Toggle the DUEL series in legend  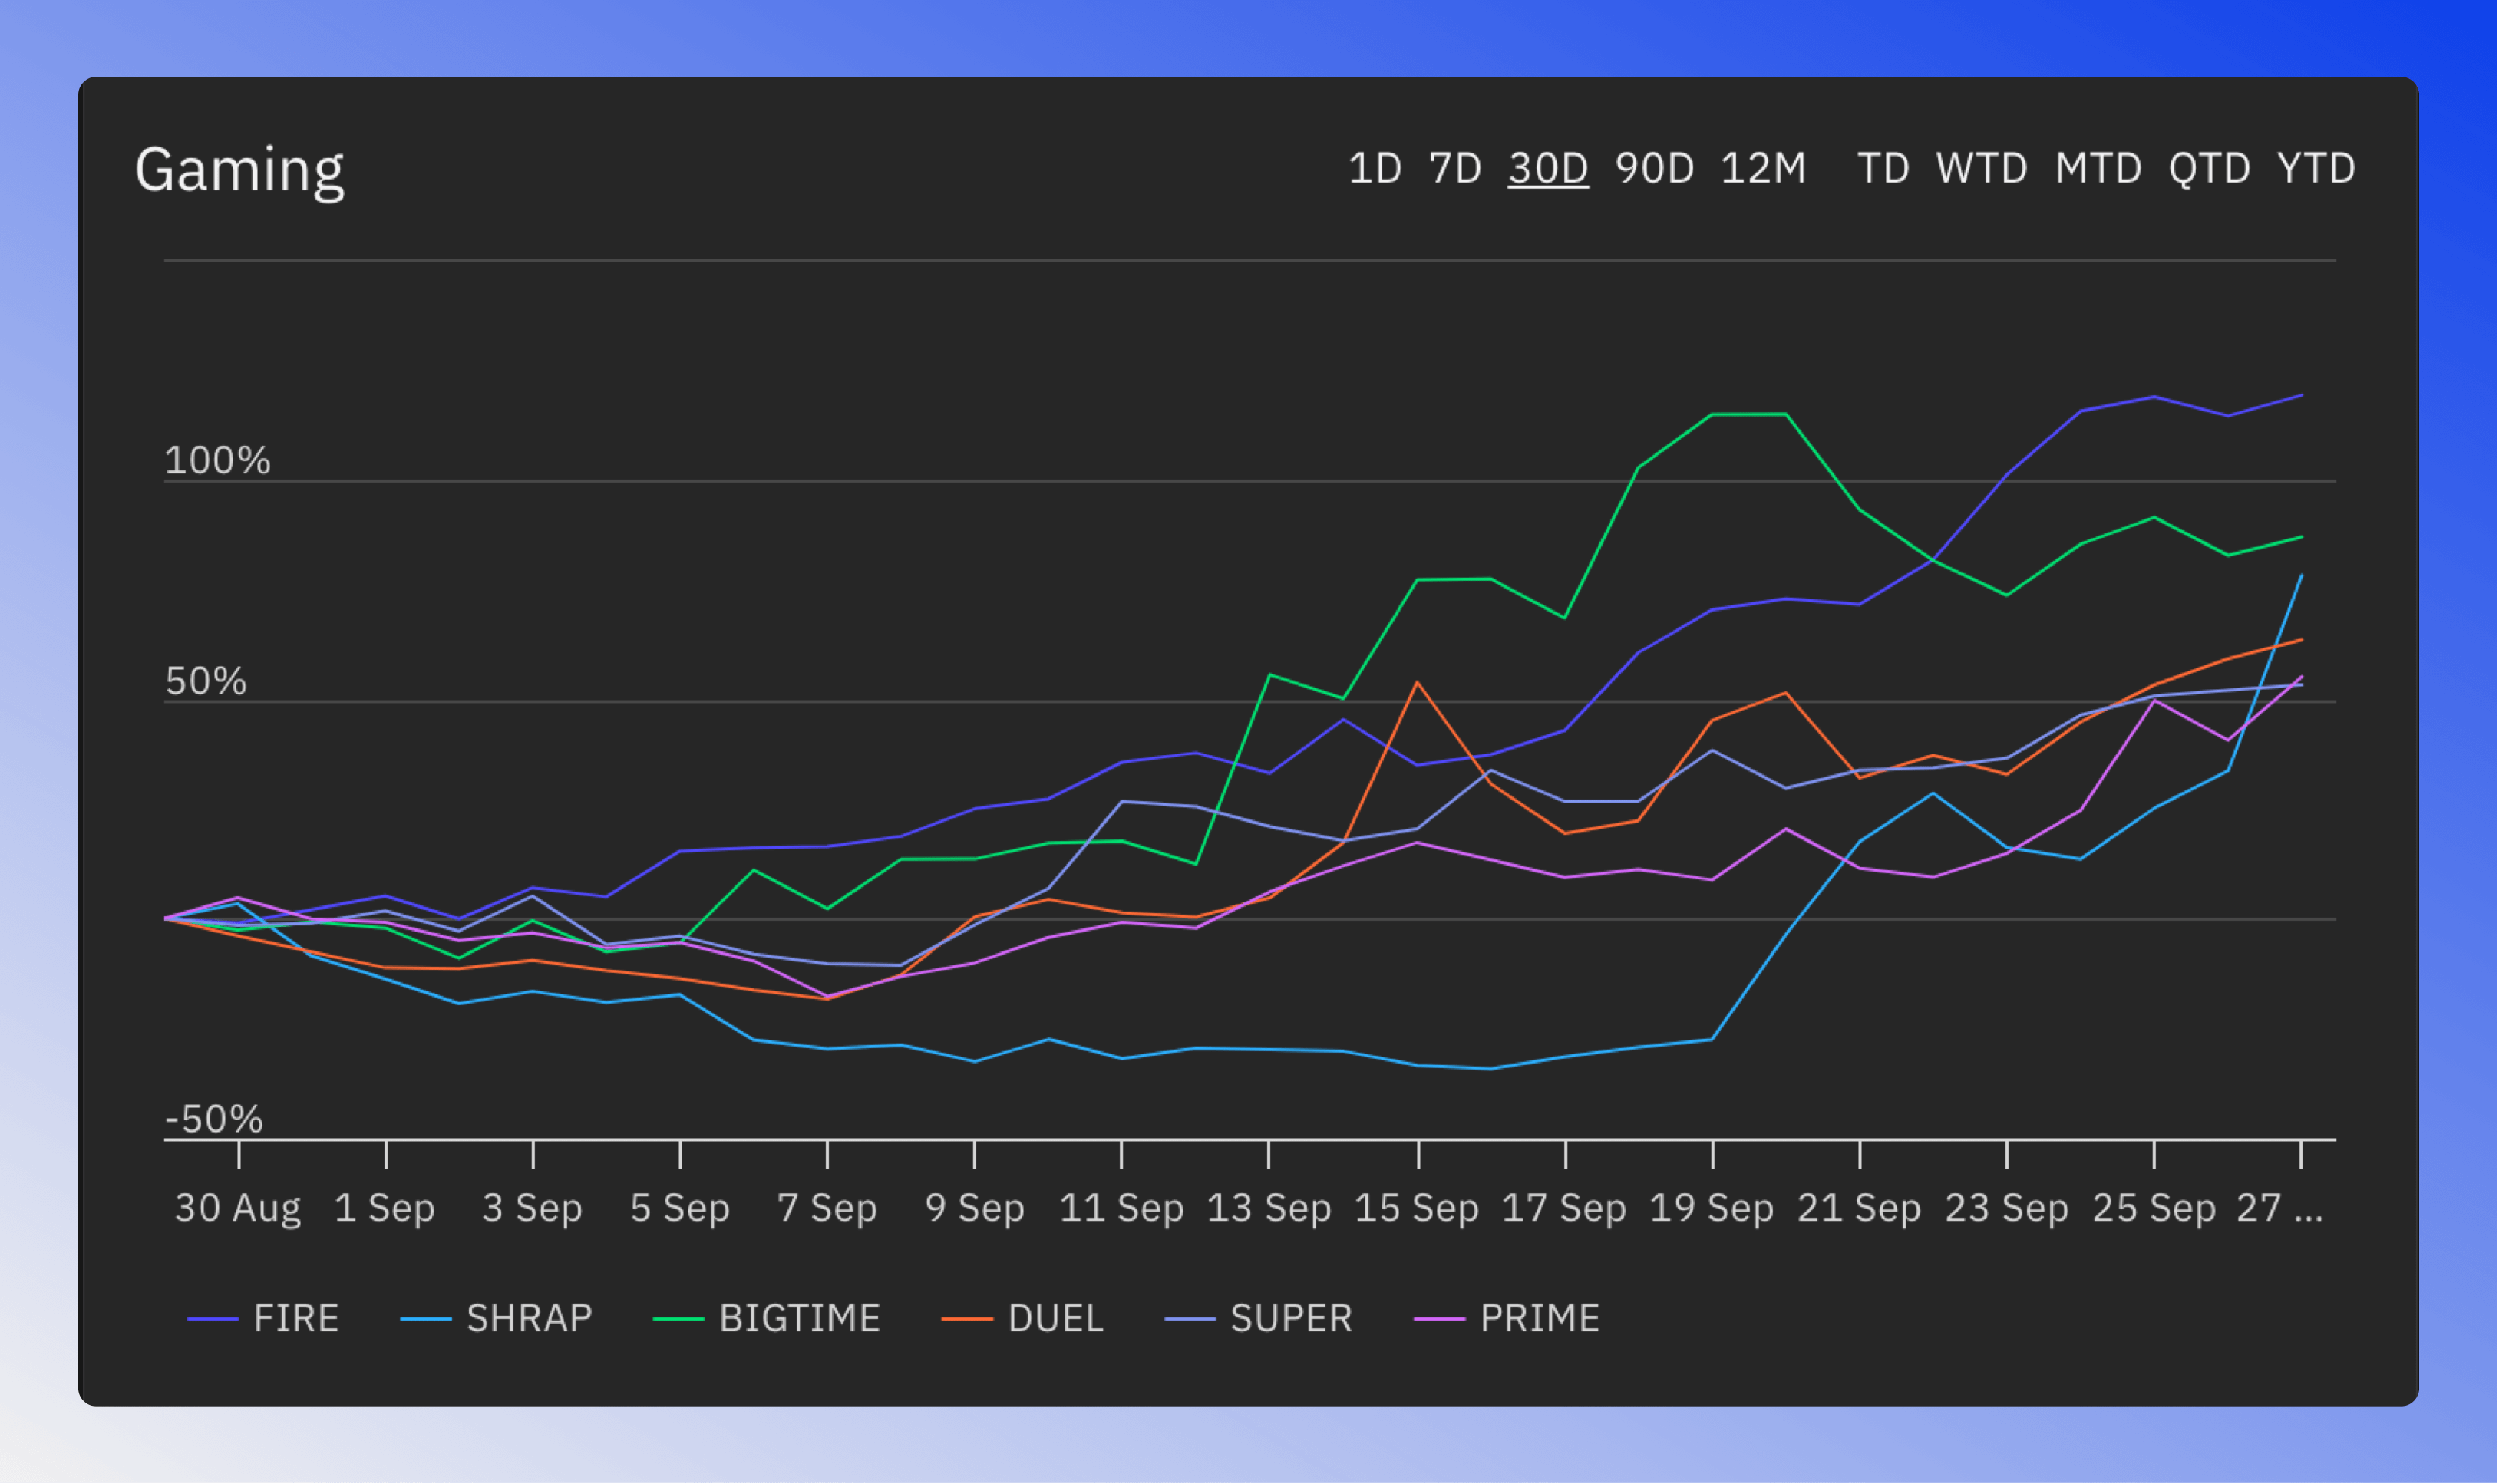1023,1319
